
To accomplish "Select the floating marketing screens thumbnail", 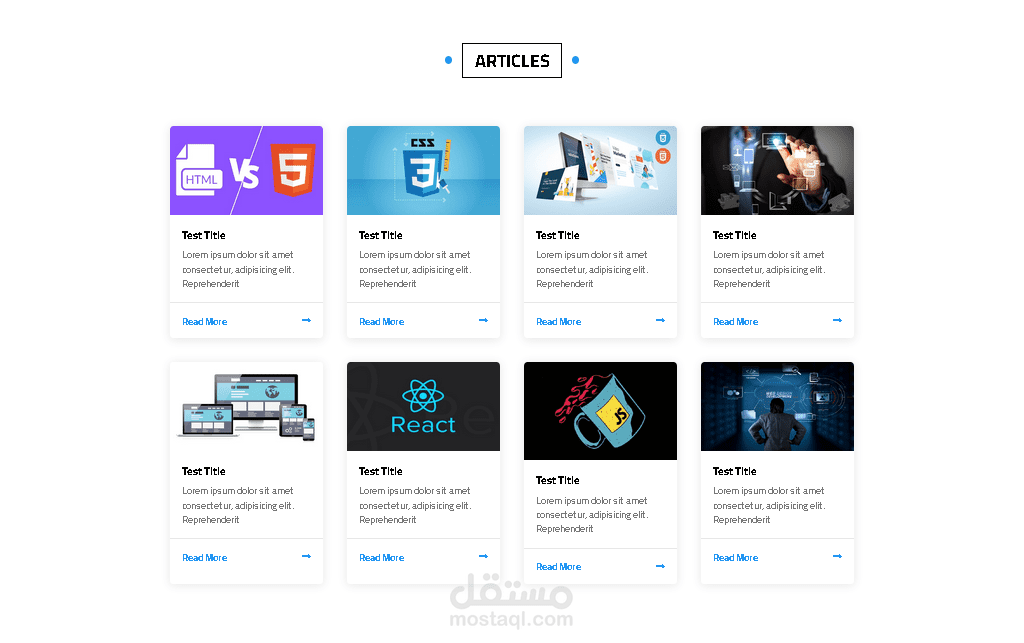I will coord(600,170).
